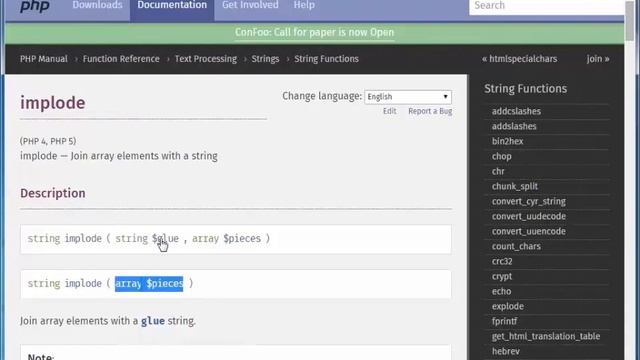
Task: Open echo in the sidebar
Action: point(501,291)
